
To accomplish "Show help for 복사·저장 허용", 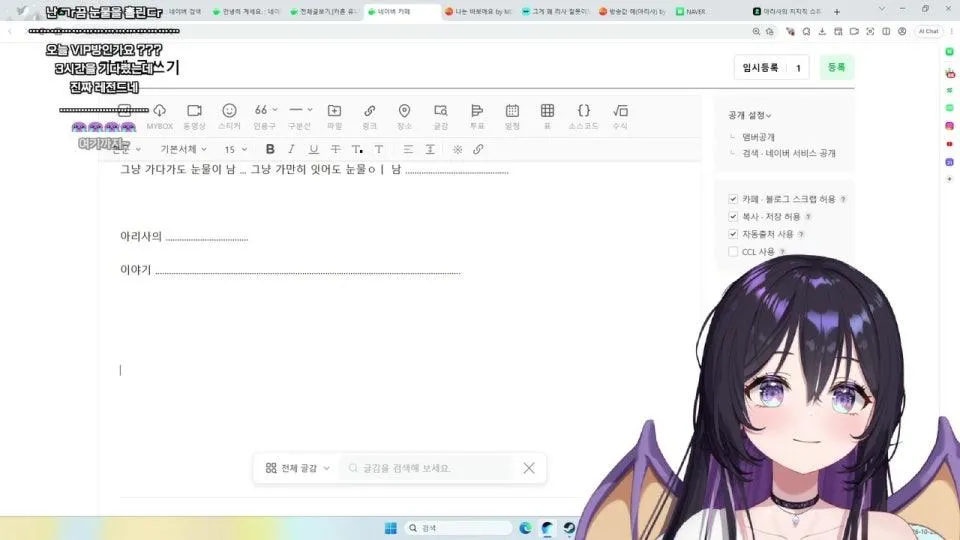I will click(x=808, y=216).
